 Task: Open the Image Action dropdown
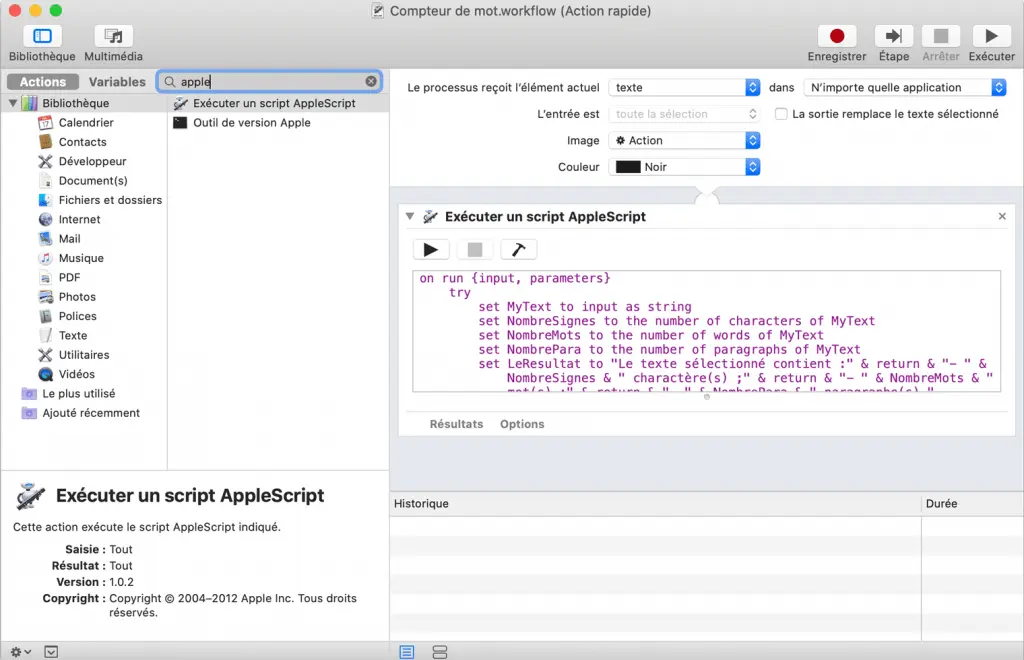(x=684, y=140)
